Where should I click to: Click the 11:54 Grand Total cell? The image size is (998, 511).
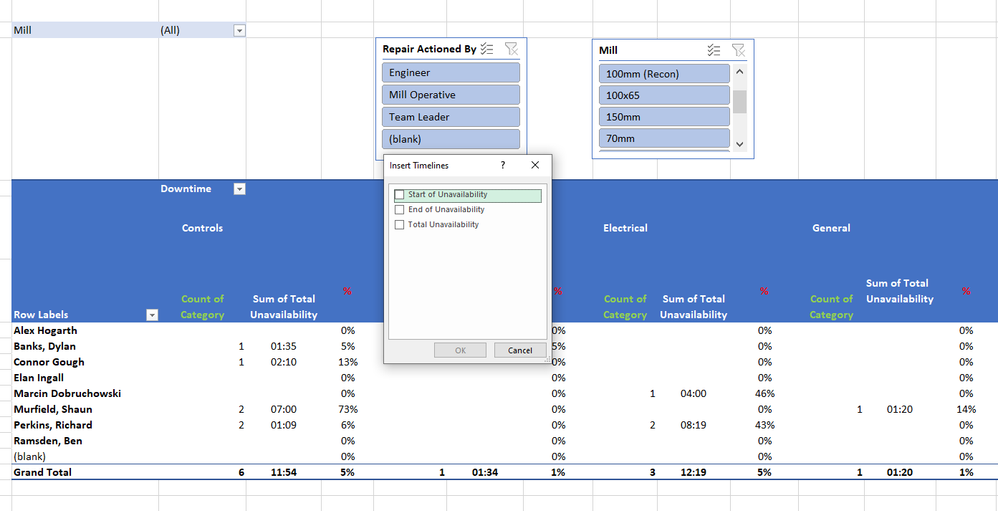pyautogui.click(x=284, y=472)
